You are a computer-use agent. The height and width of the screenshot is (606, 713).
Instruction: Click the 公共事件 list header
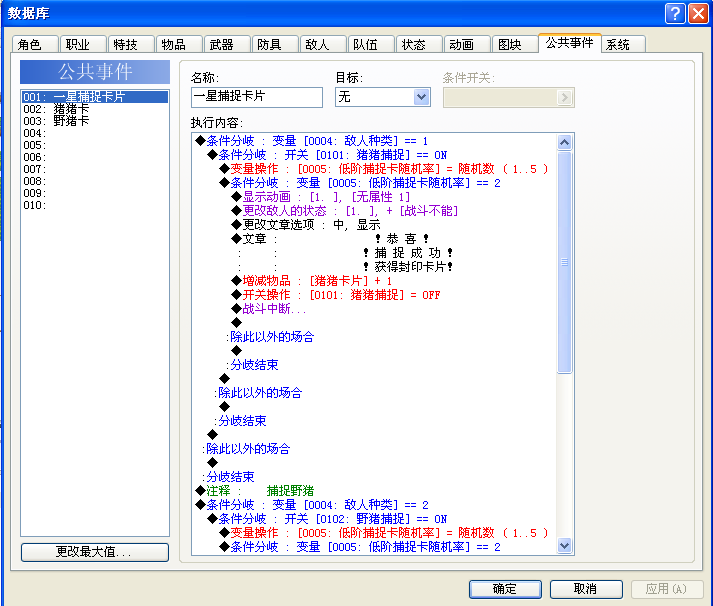point(95,72)
